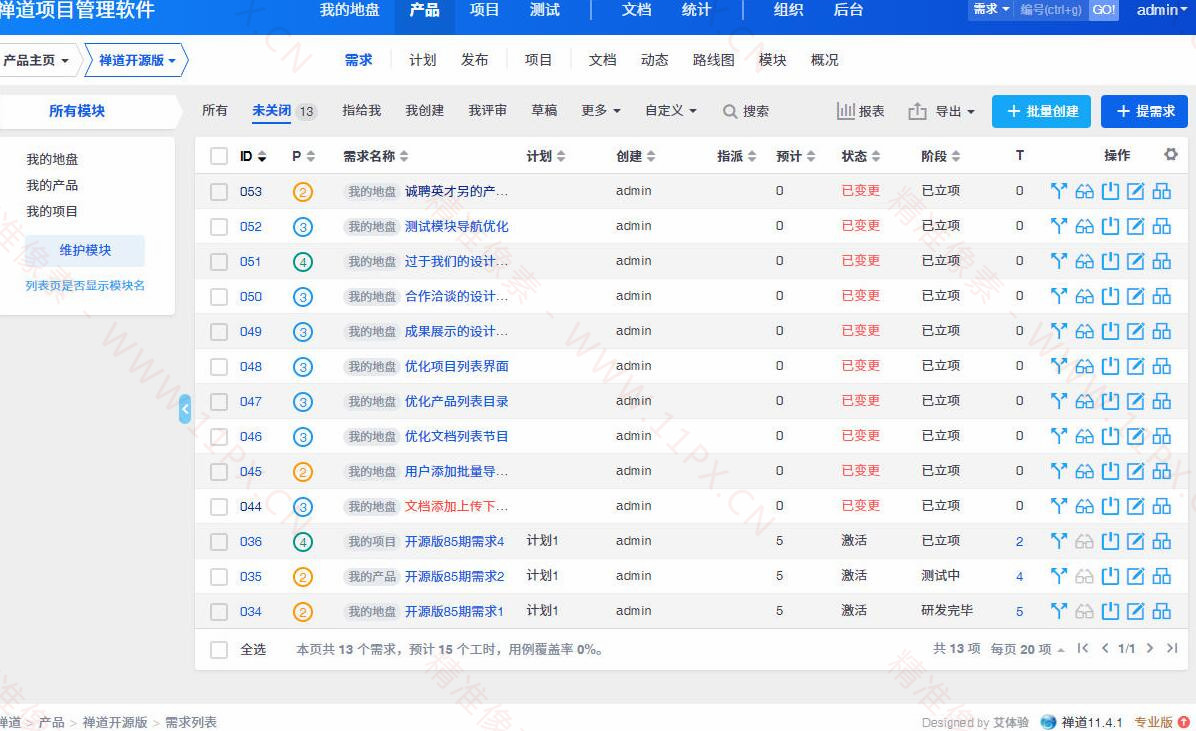Image resolution: width=1196 pixels, height=731 pixels.
Task: Select 我的项目 in module tree
Action: 52,211
